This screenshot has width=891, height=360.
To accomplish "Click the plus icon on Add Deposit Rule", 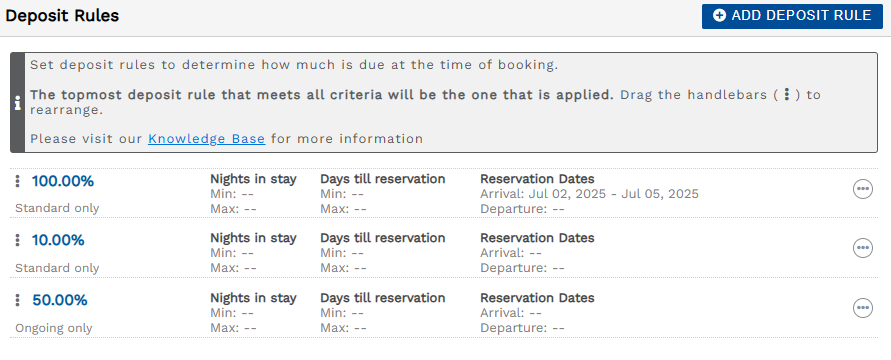I will click(719, 16).
